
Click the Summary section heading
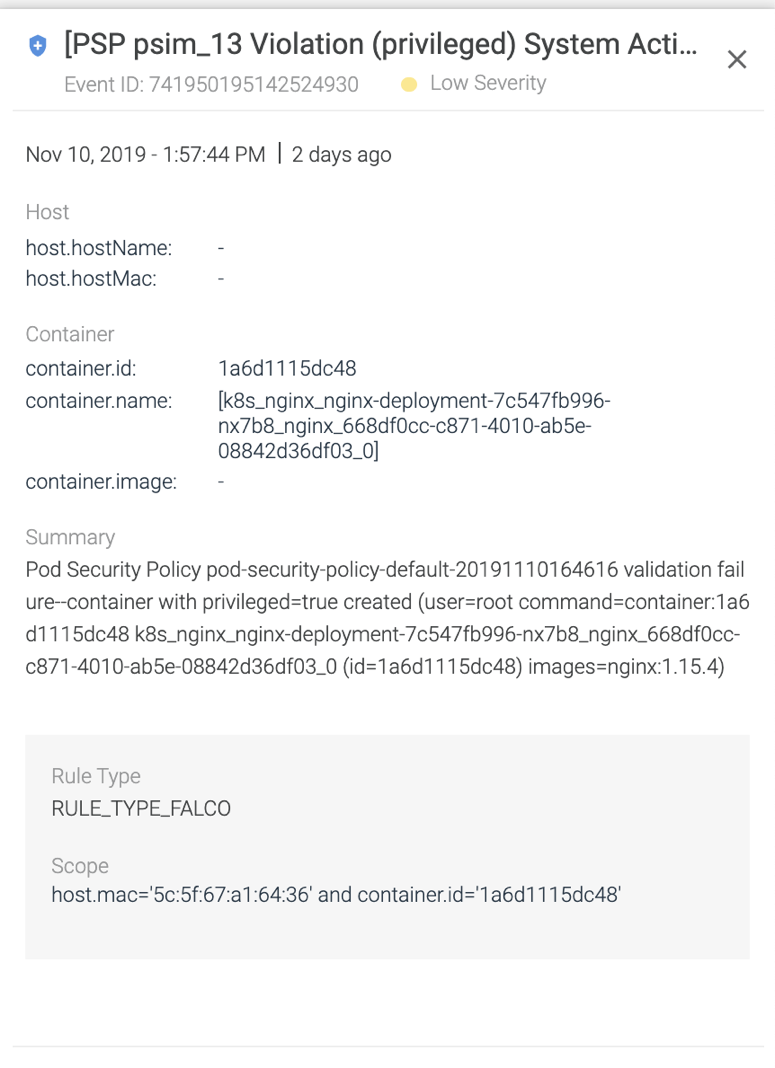tap(70, 537)
